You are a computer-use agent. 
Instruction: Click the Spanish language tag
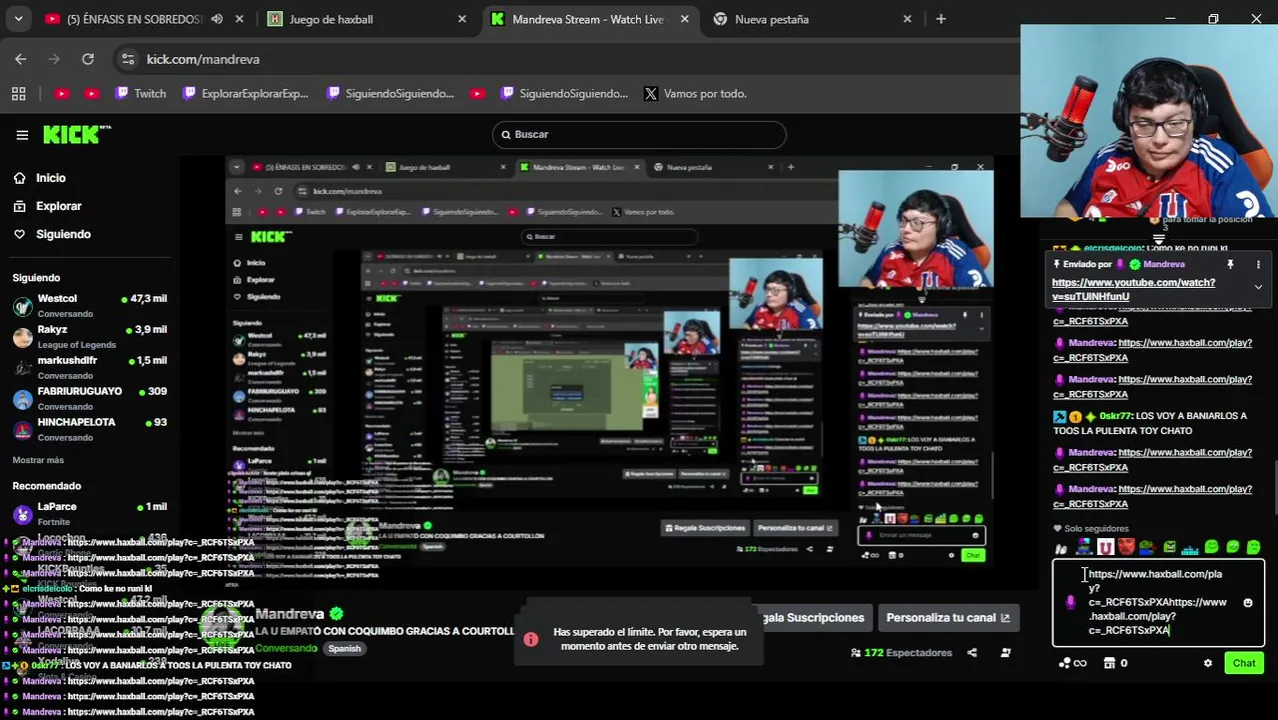pyautogui.click(x=344, y=648)
